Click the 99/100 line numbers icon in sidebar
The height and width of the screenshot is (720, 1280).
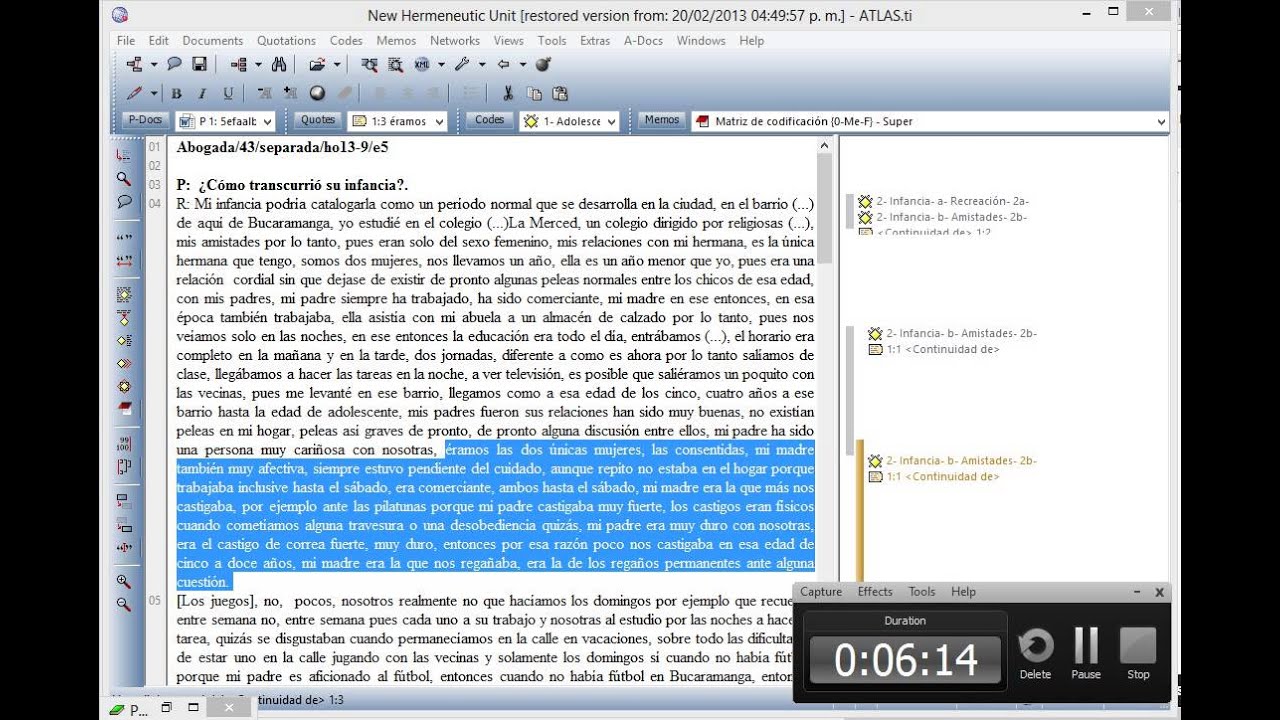[x=124, y=444]
